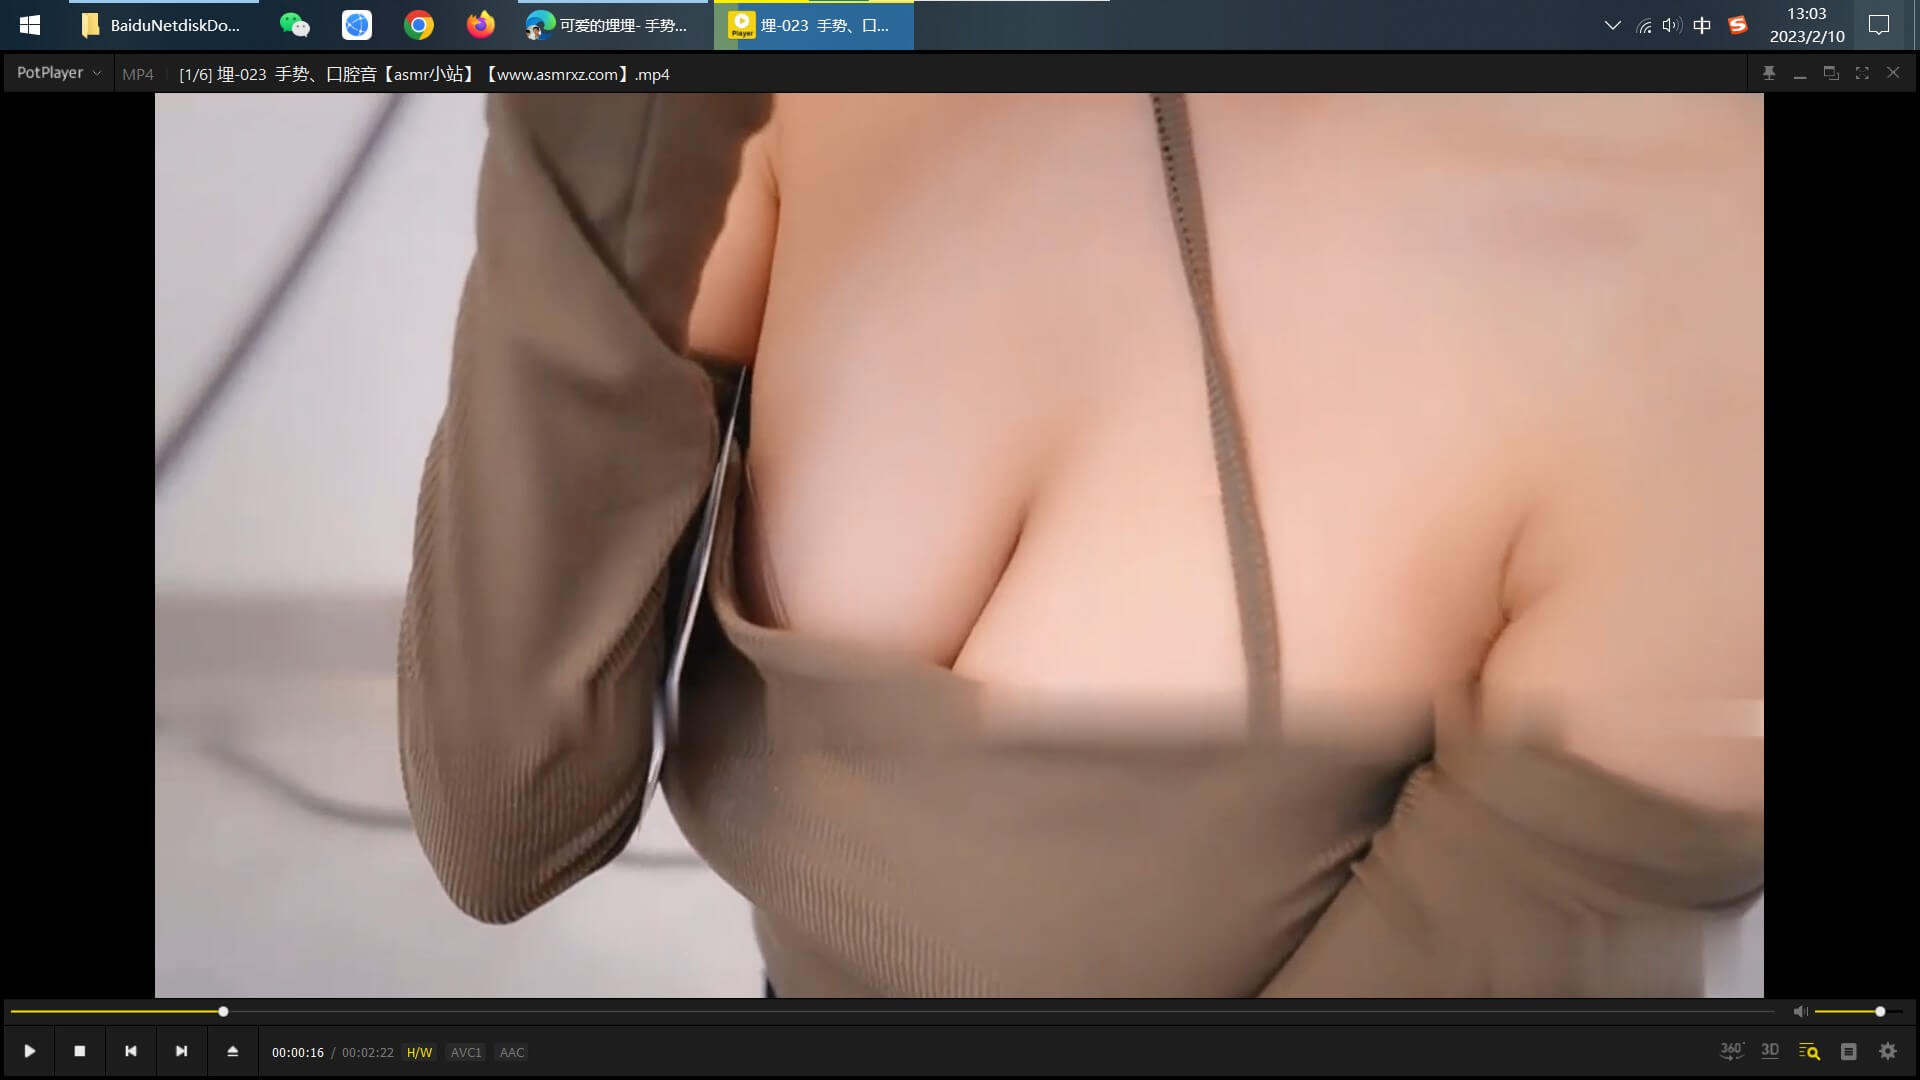Stop playback with the Stop button
1920x1080 pixels.
(x=80, y=1051)
